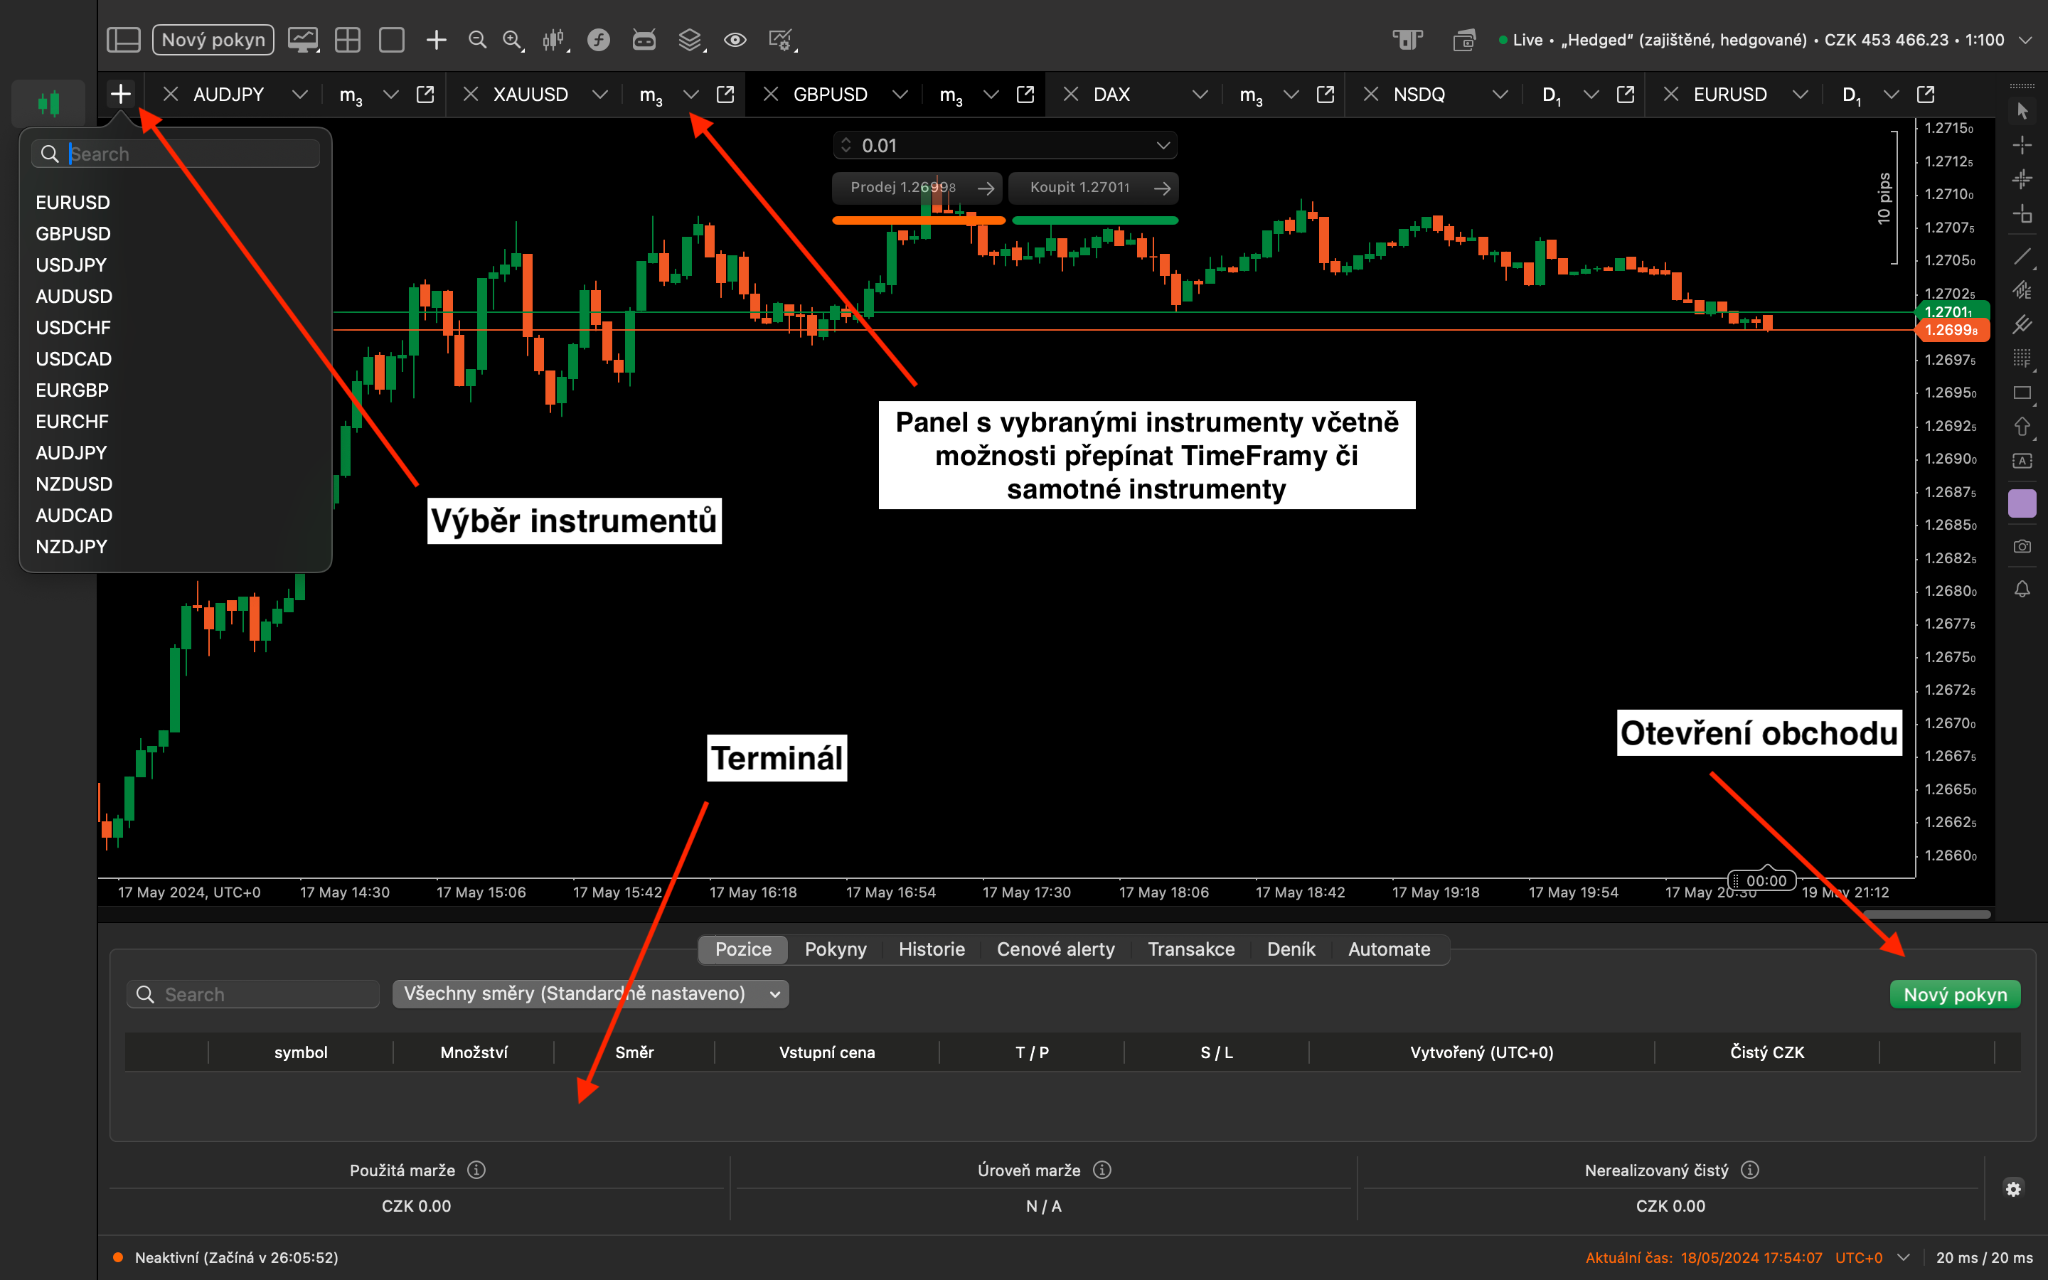Open the Všechny směry direction filter dropdown

(x=591, y=993)
